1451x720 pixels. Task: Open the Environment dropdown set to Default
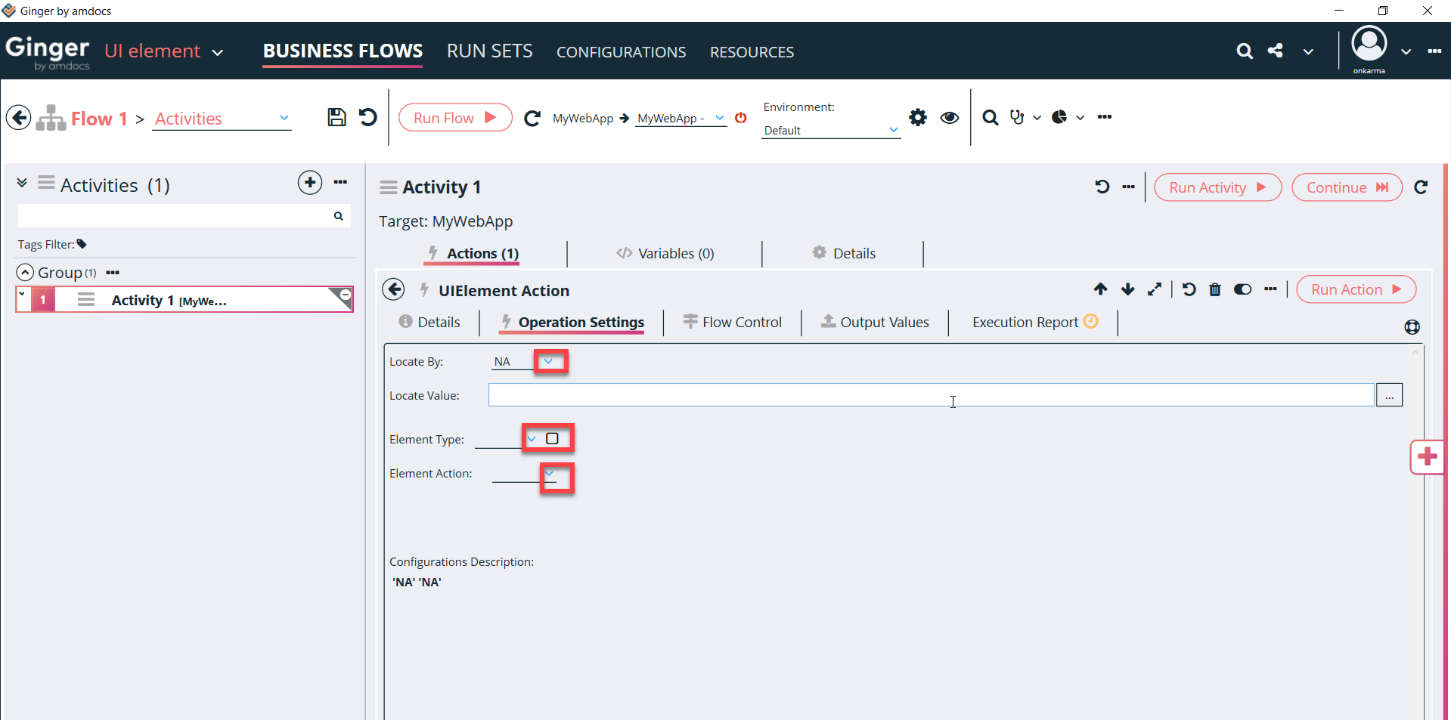[831, 130]
